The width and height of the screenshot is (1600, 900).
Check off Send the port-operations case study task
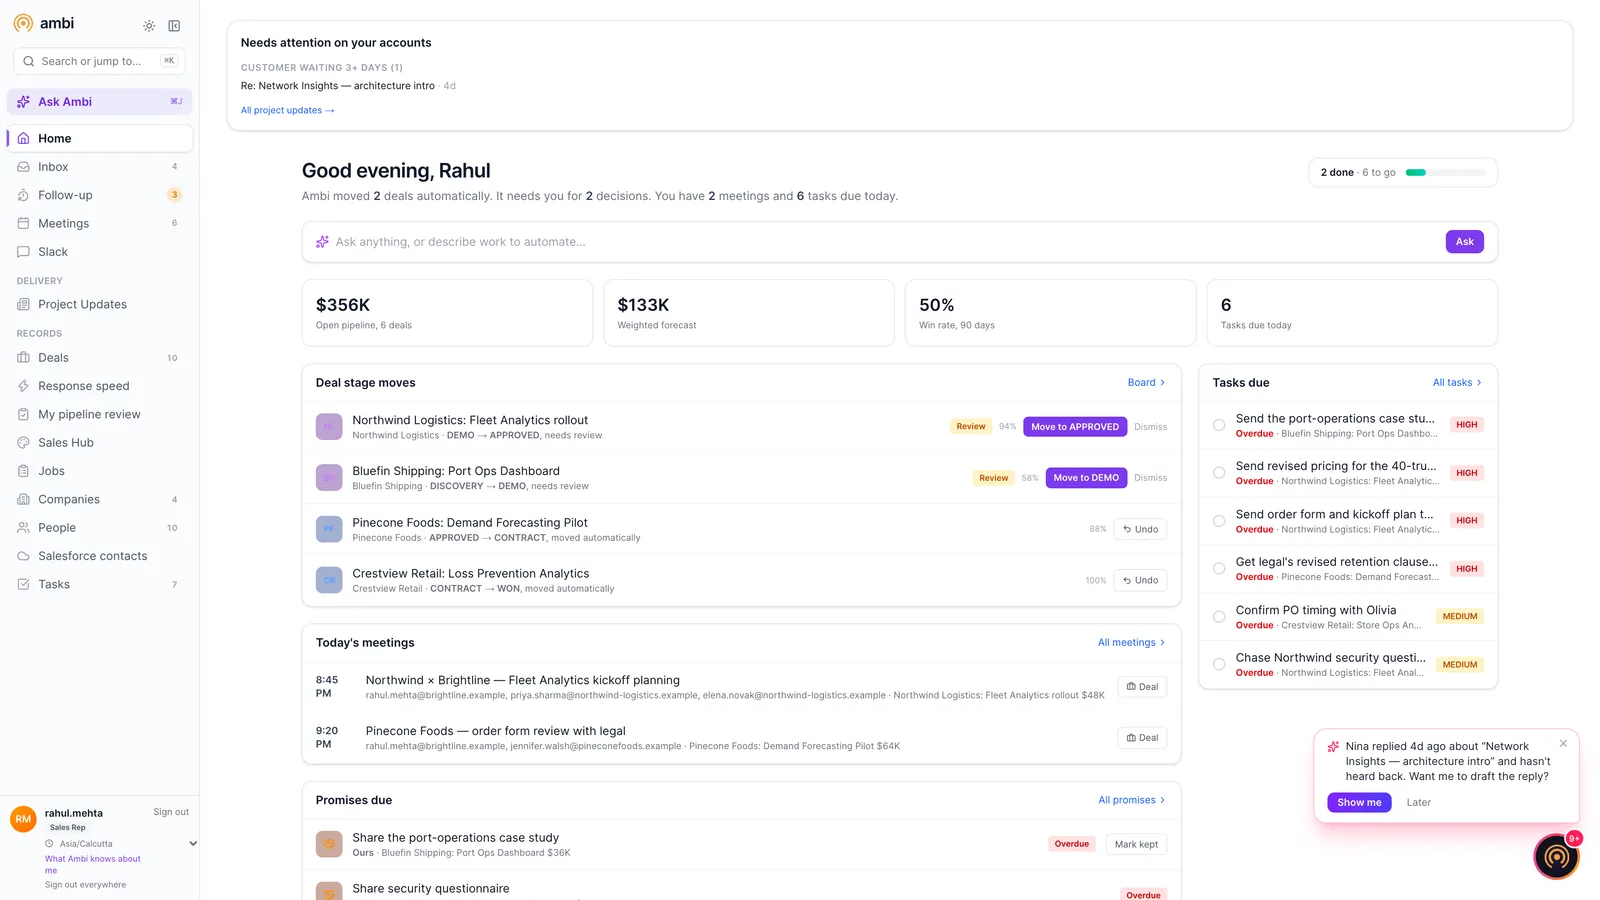1219,425
